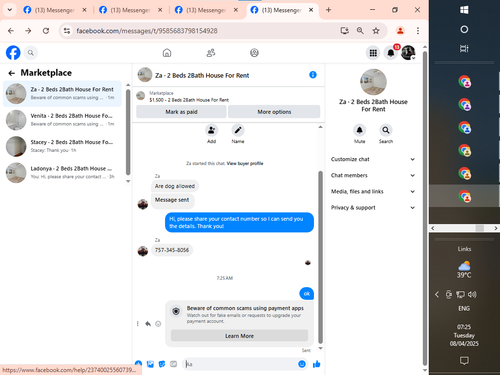Open the more options dots beside the scam notice
The image size is (500, 375).
(138, 324)
